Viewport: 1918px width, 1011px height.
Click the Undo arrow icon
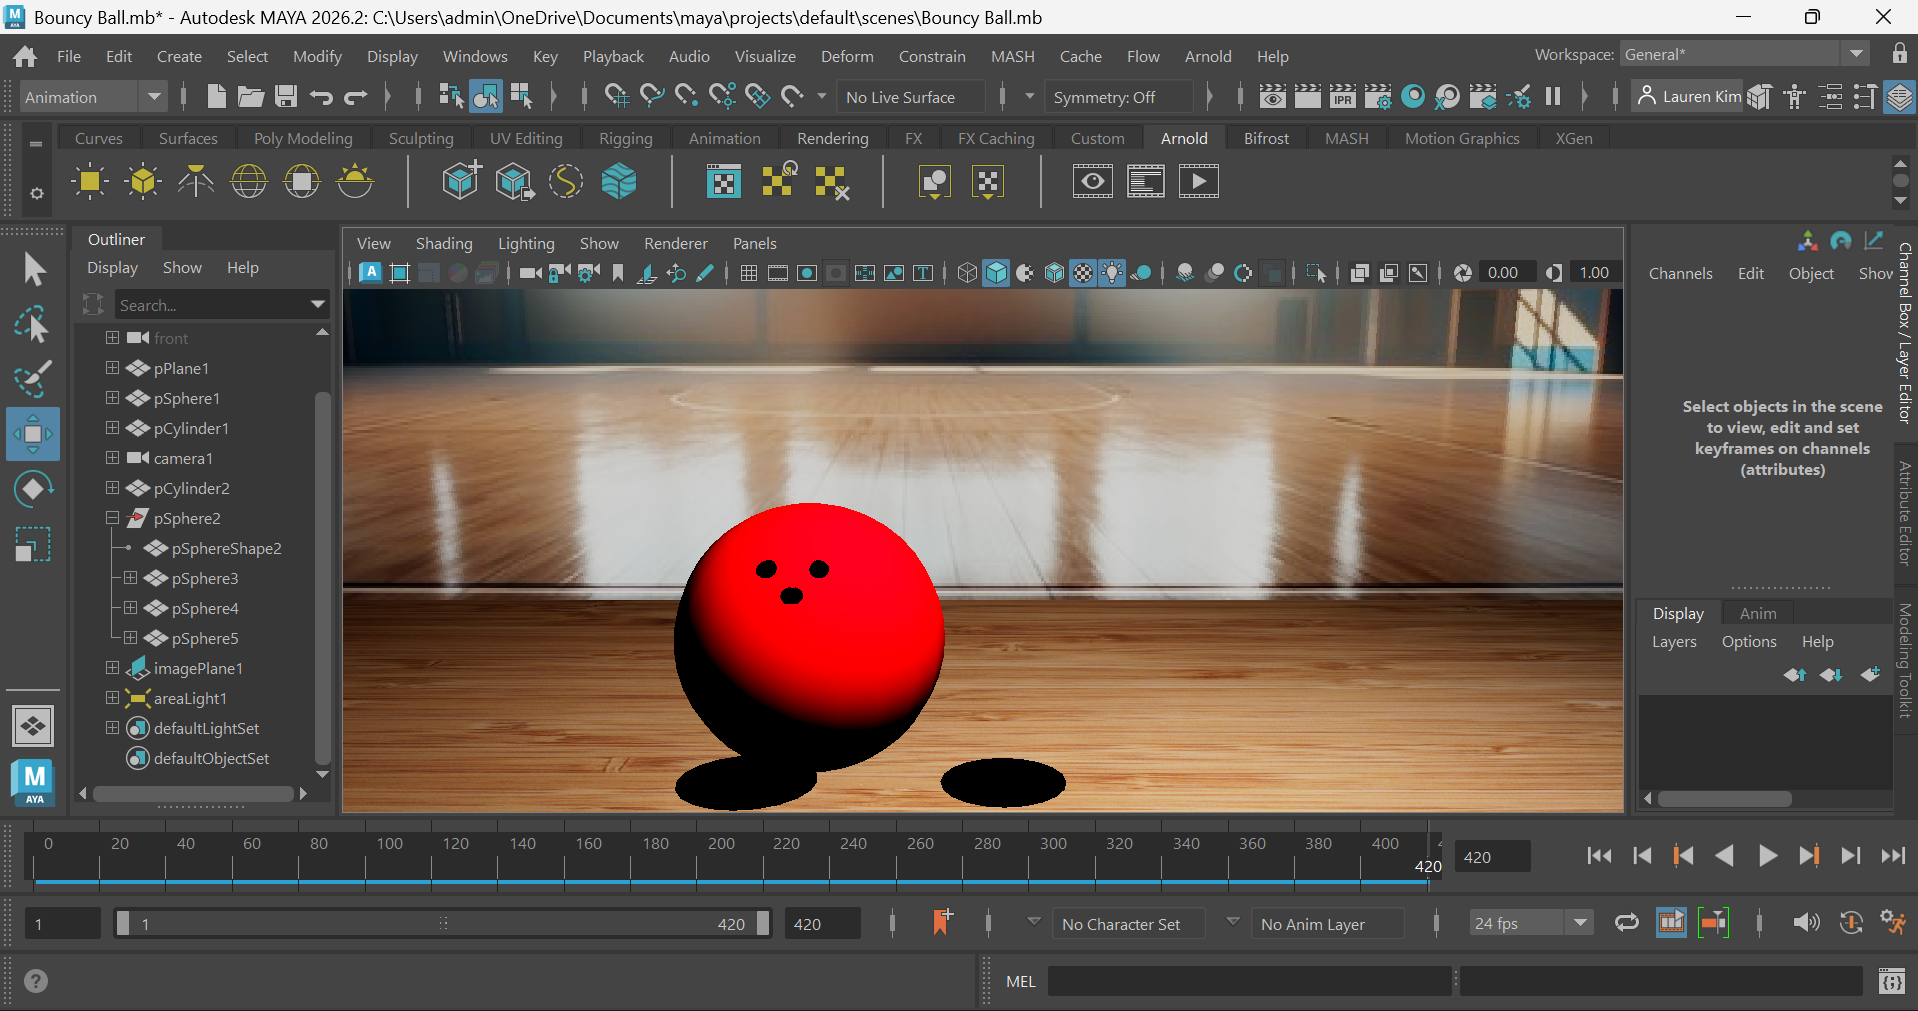point(321,97)
